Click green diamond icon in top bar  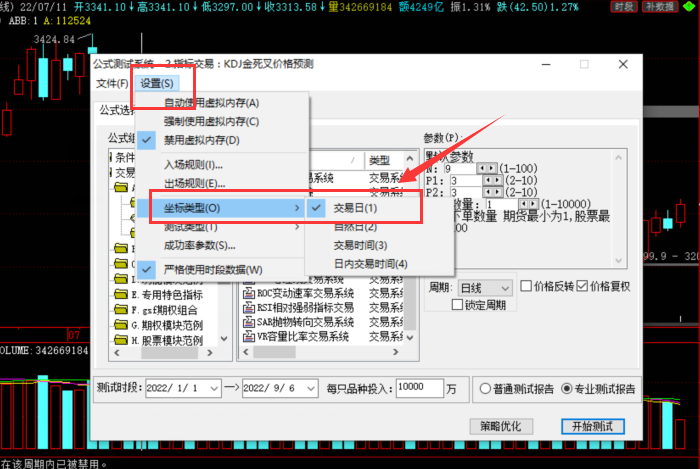click(x=689, y=6)
